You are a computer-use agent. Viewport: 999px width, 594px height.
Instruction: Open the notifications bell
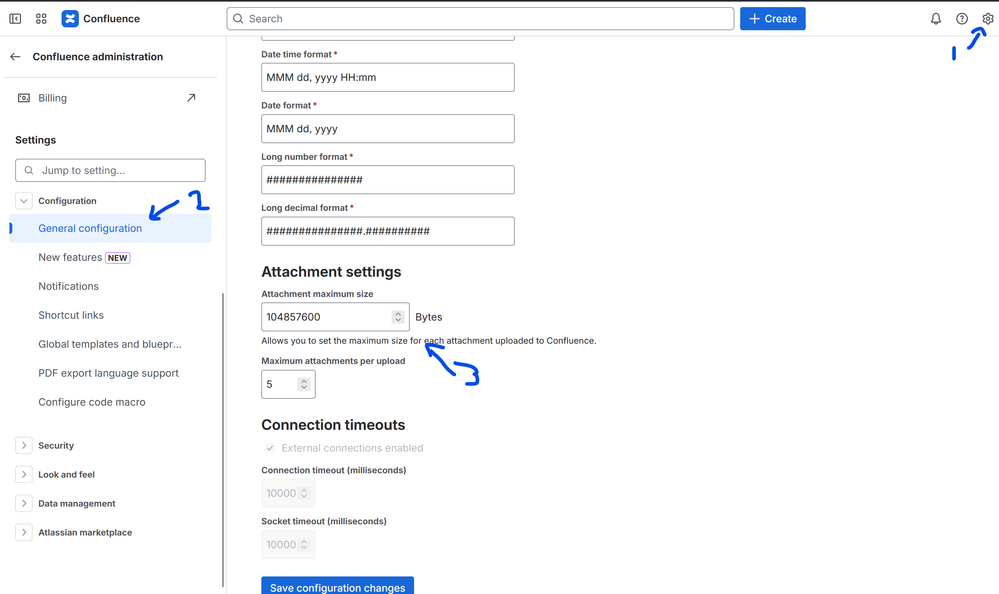coord(935,18)
